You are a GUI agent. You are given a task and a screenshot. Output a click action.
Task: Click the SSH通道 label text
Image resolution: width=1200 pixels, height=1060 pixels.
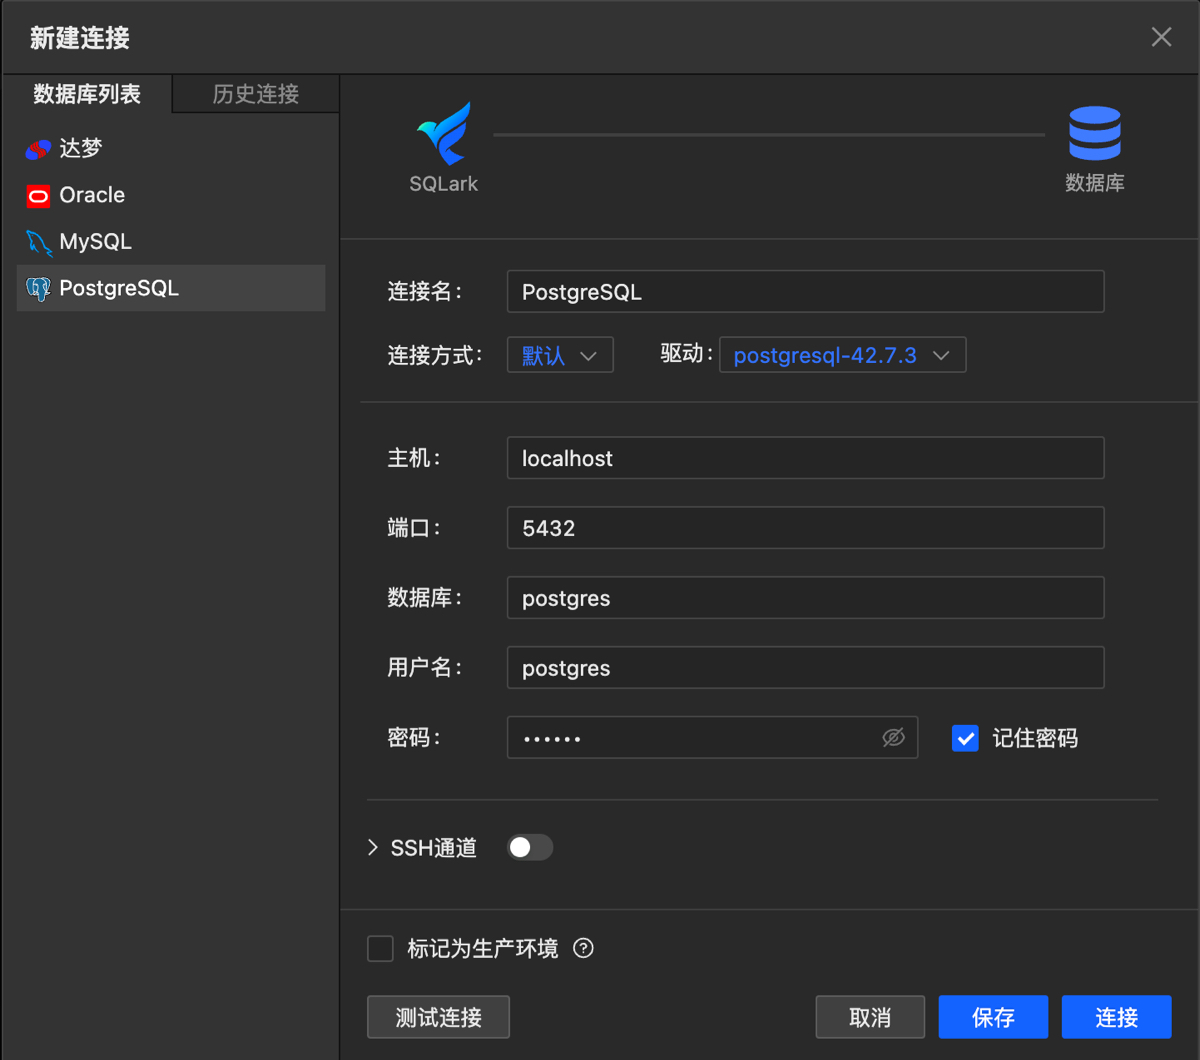(433, 848)
